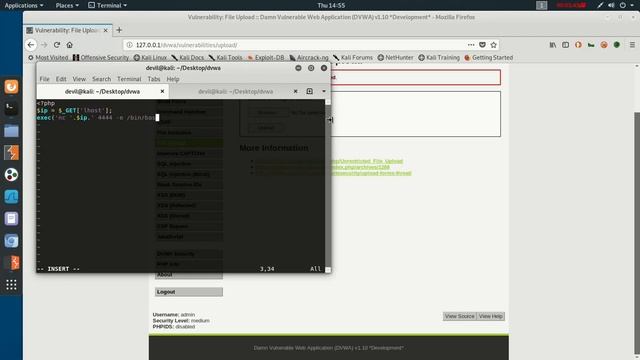Click network status icon in top panel
Image resolution: width=640 pixels, height=360 pixels.
tap(600, 5)
